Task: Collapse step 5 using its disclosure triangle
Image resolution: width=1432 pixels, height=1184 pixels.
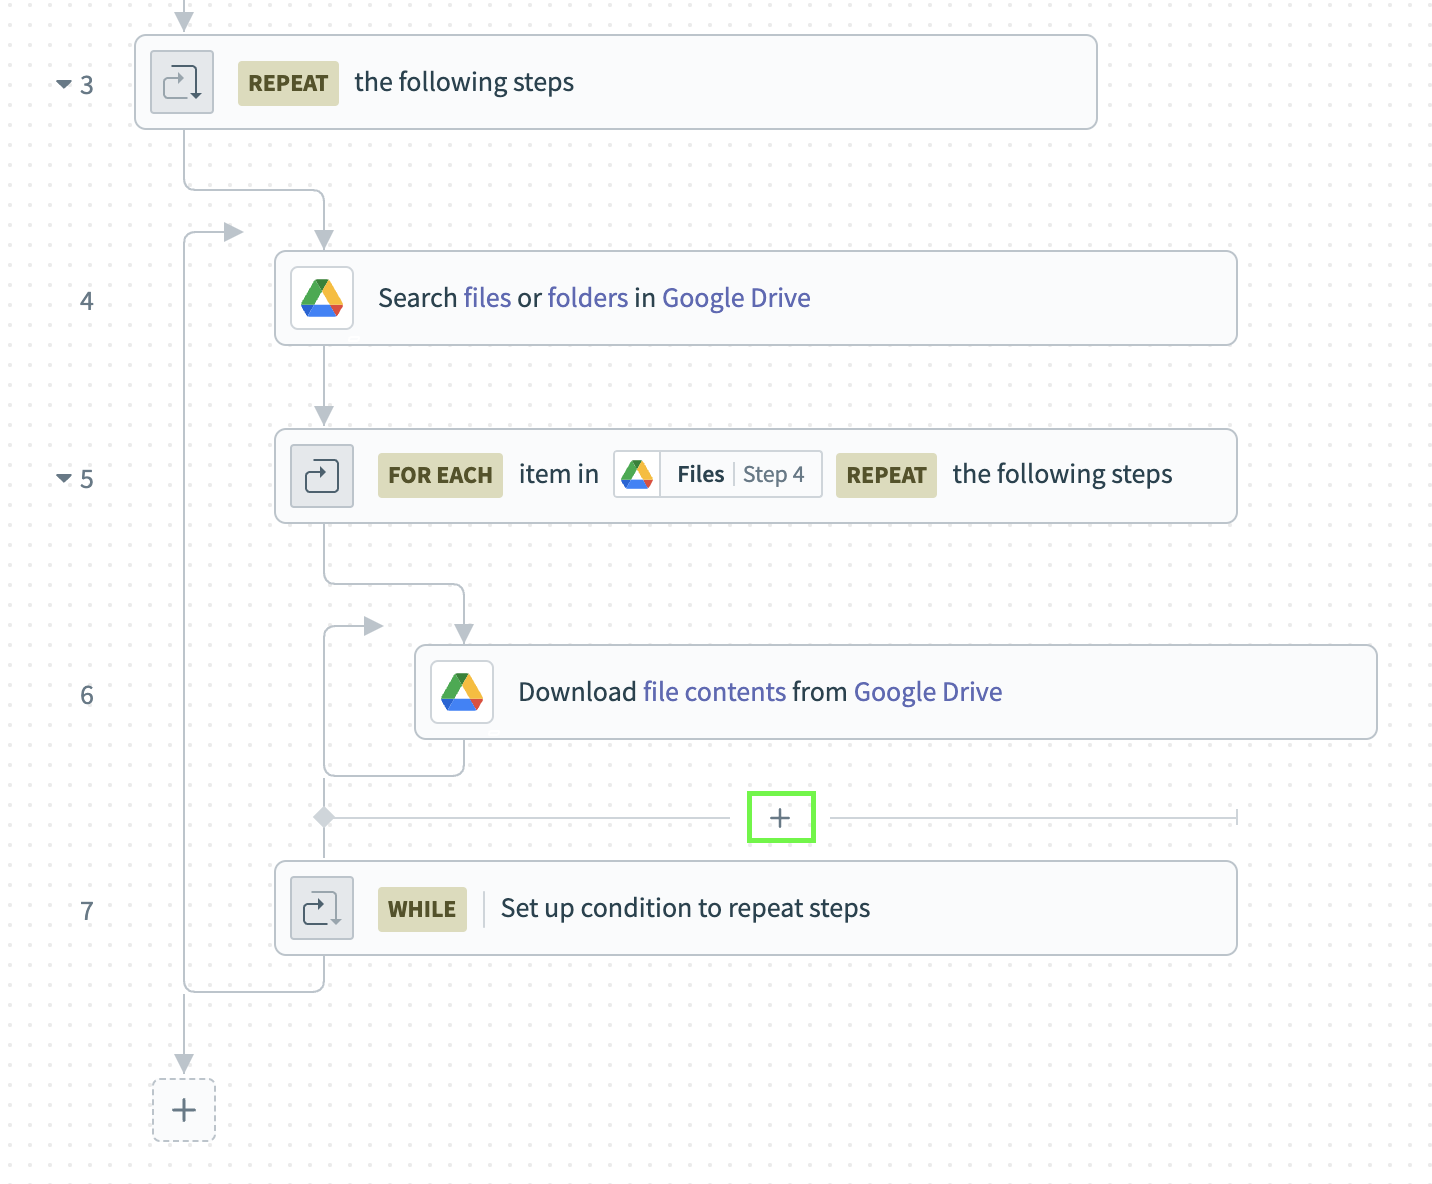Action: tap(63, 477)
